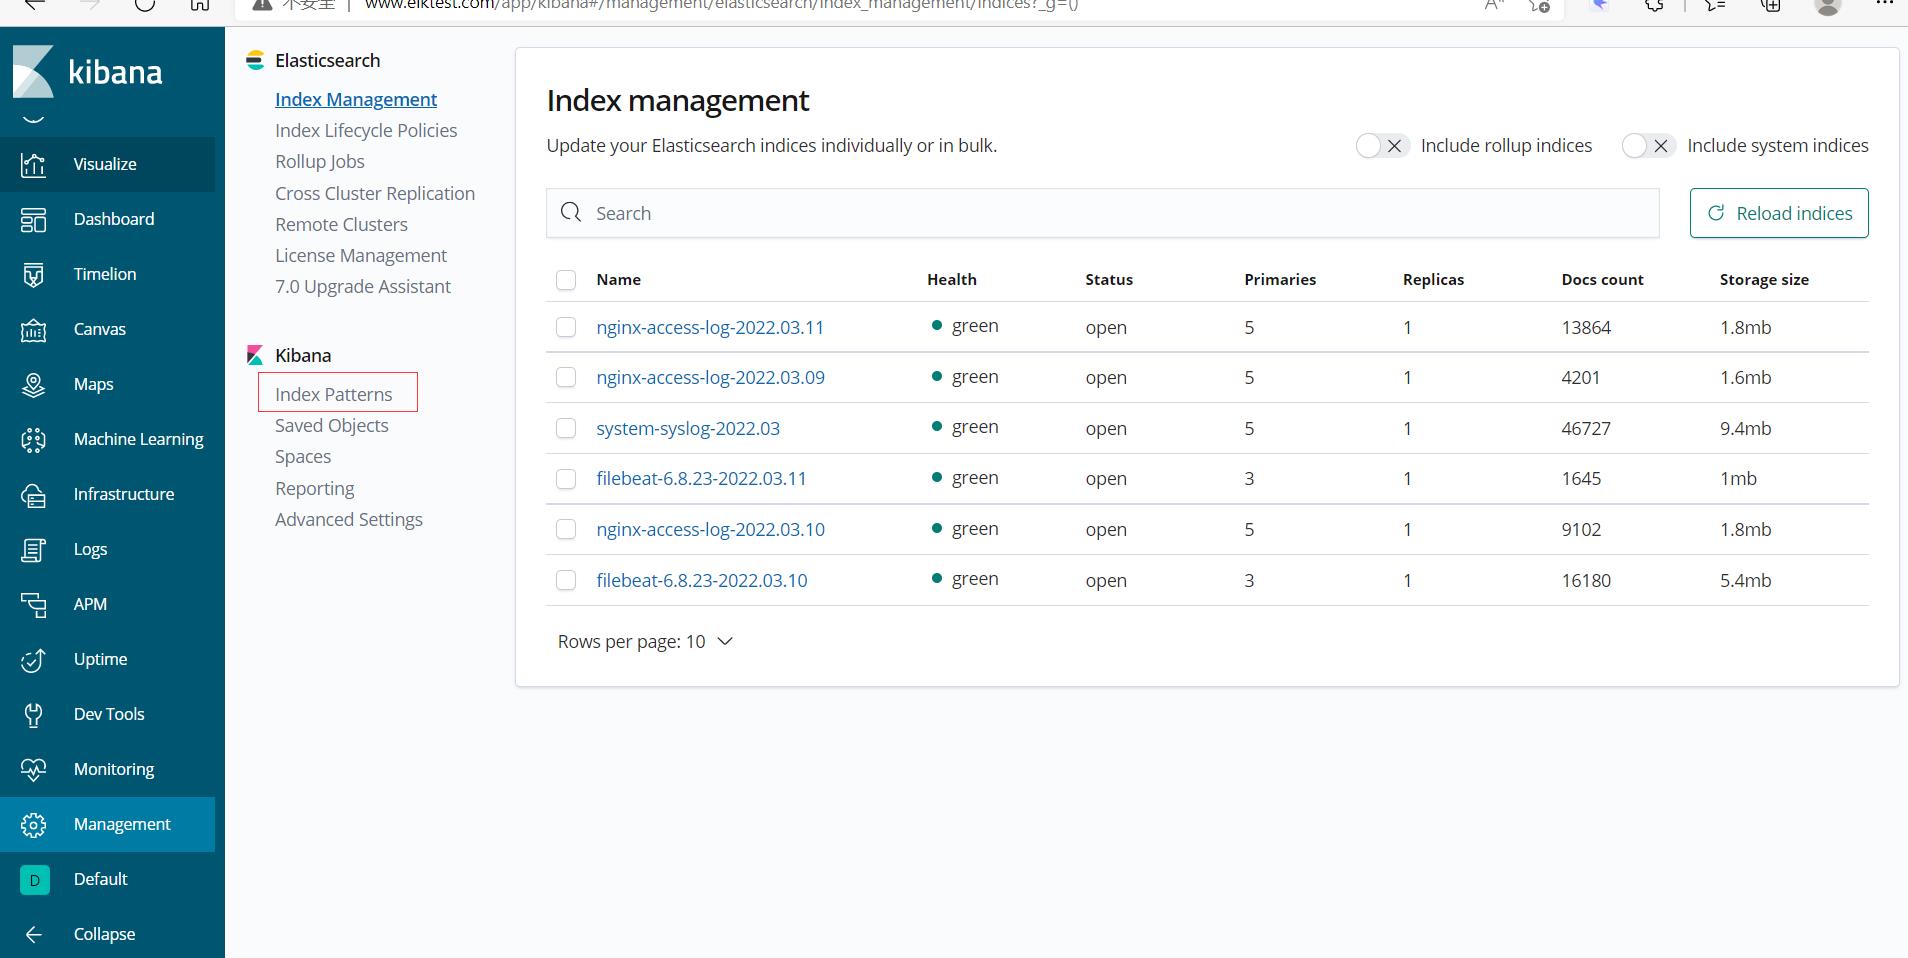Open Spaces section
Viewport: 1908px width, 958px height.
(x=303, y=456)
